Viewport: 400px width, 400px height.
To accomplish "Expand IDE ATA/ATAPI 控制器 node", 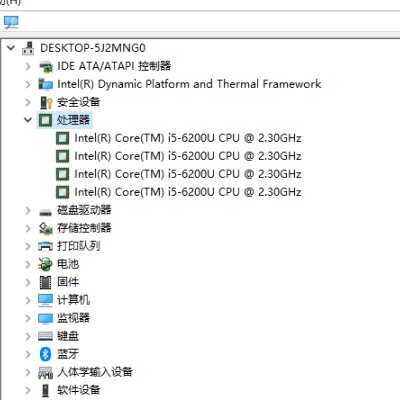I will (x=28, y=67).
